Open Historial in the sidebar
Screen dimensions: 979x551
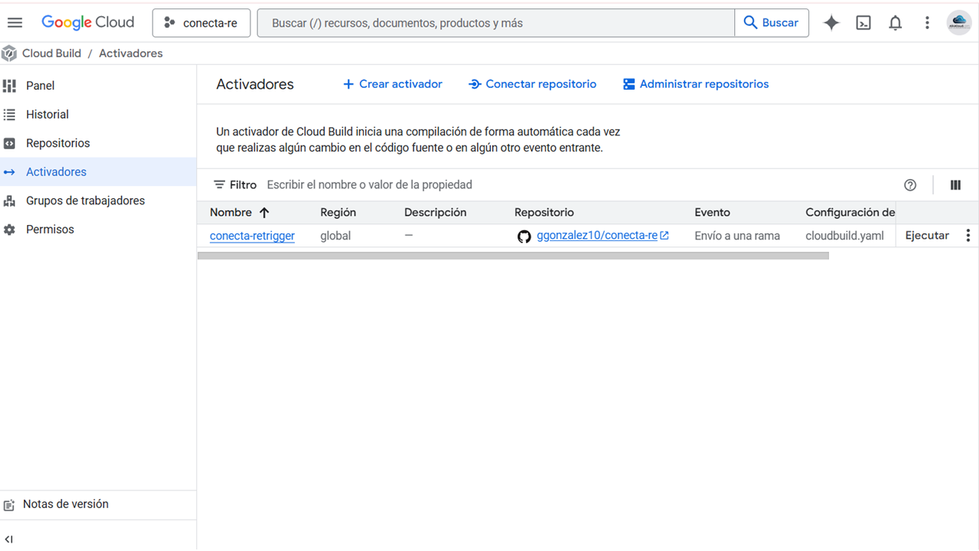98,114
